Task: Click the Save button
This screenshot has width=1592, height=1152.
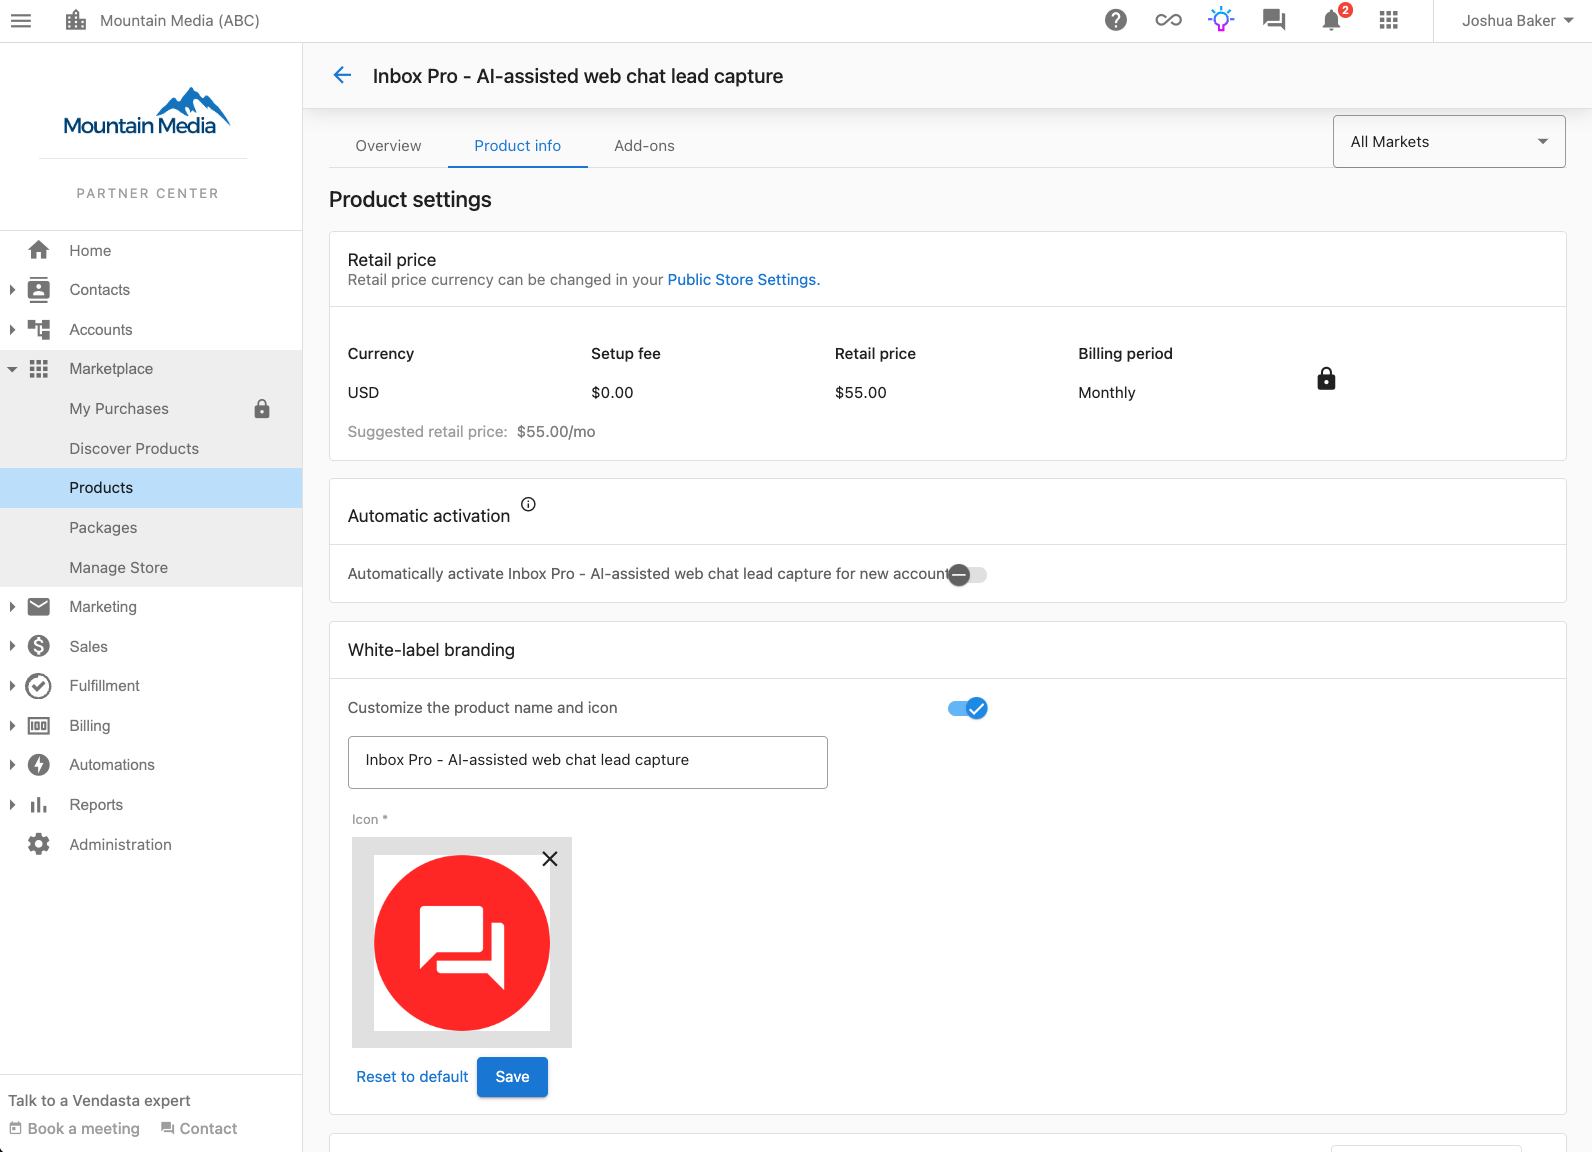Action: [x=512, y=1077]
